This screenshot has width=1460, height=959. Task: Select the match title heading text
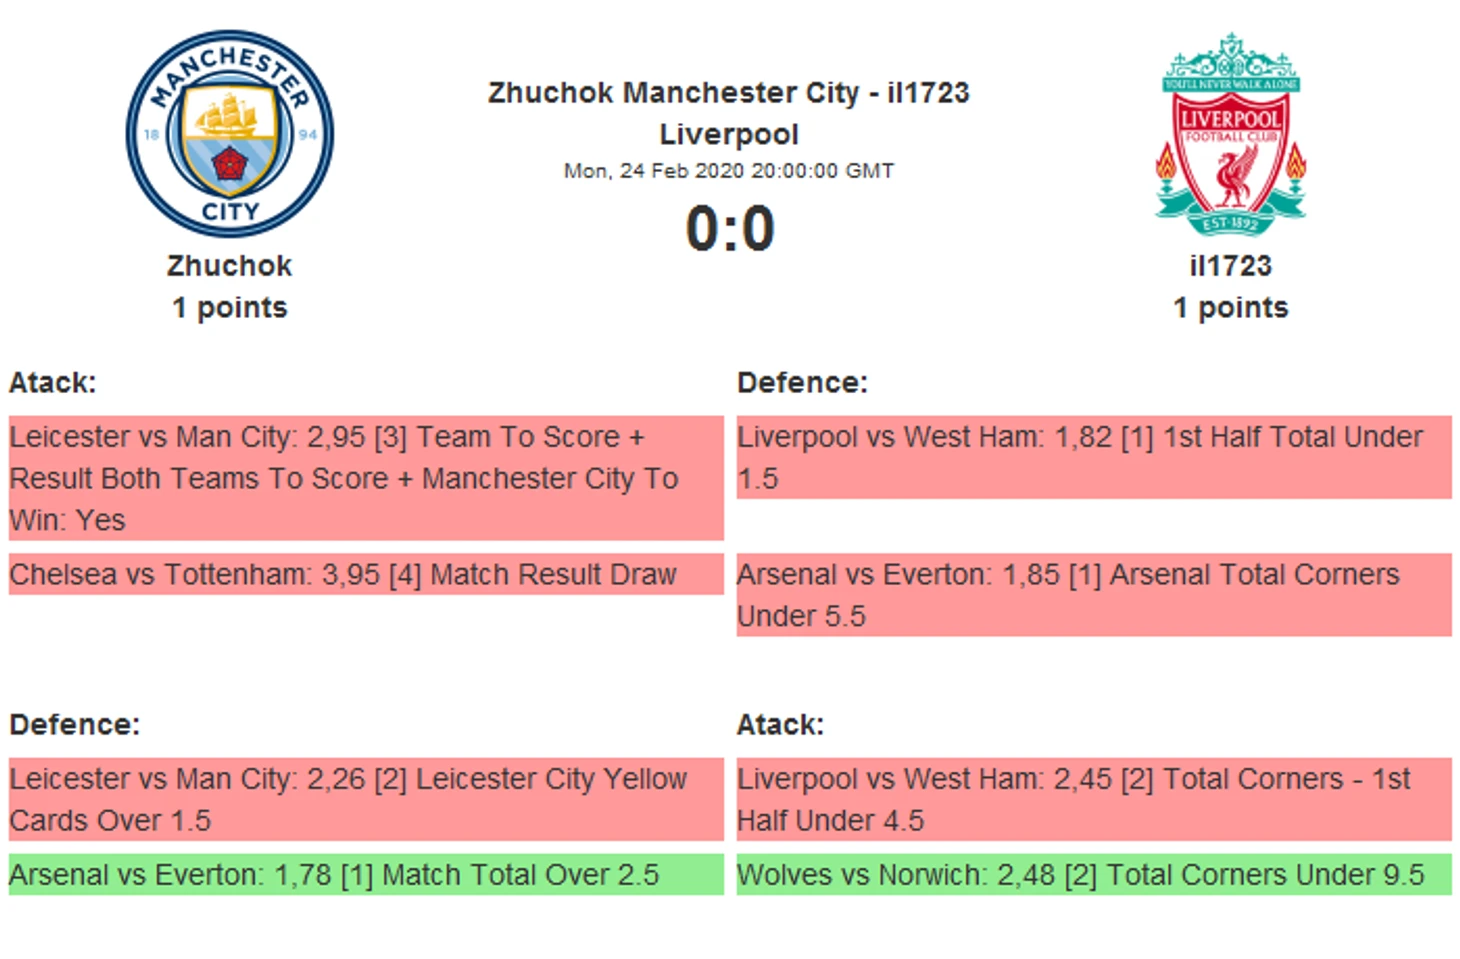tap(729, 113)
